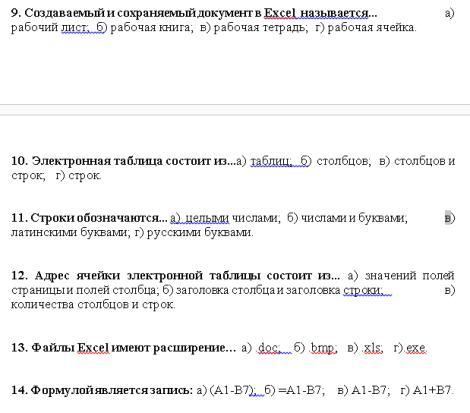470x413 pixels.
Task: Click question 12 heading 'Адрес ячейки'
Action: [176, 276]
